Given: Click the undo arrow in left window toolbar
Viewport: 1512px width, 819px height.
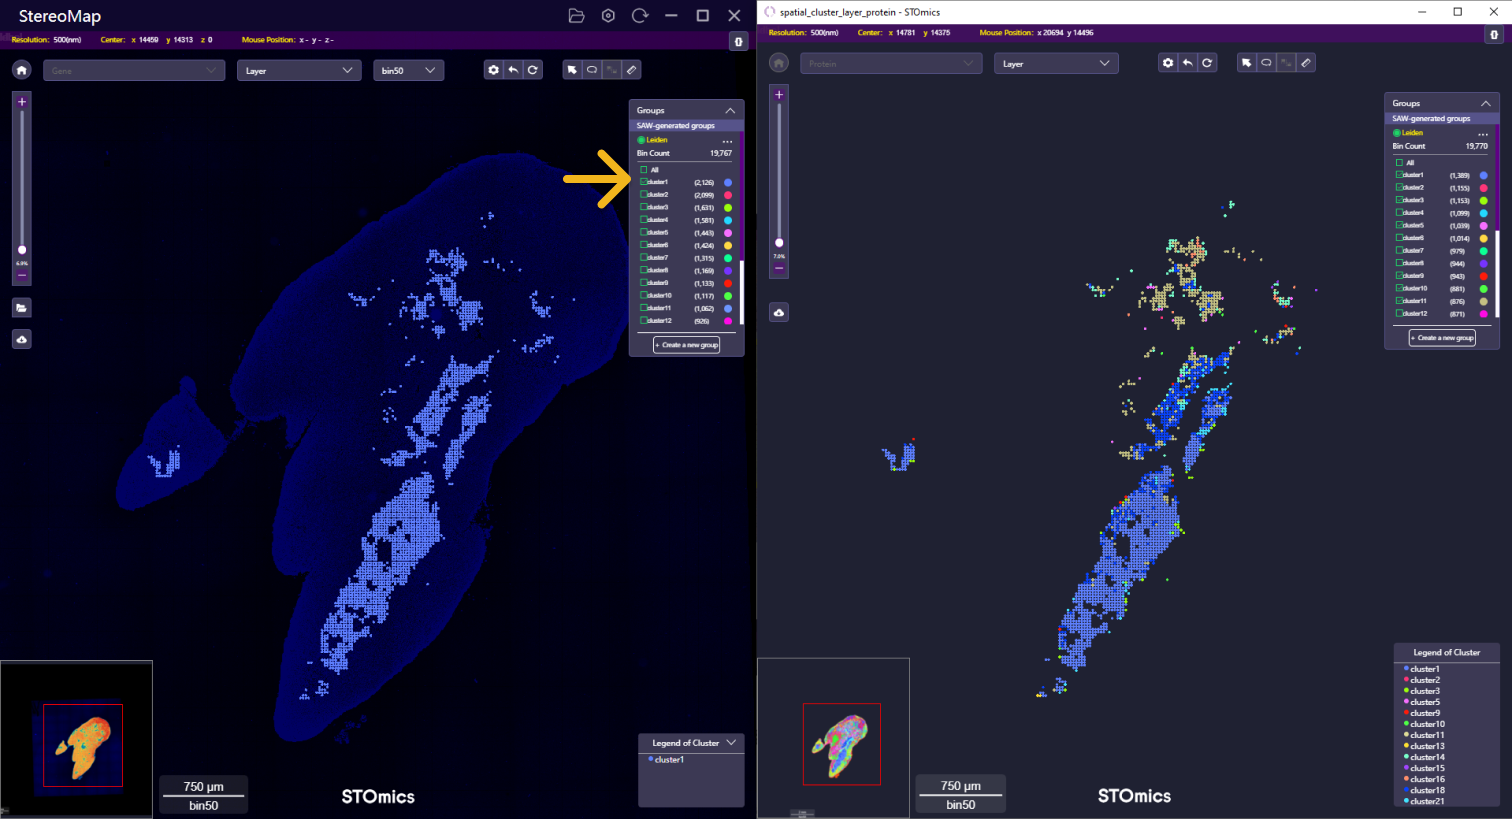Looking at the screenshot, I should [513, 70].
